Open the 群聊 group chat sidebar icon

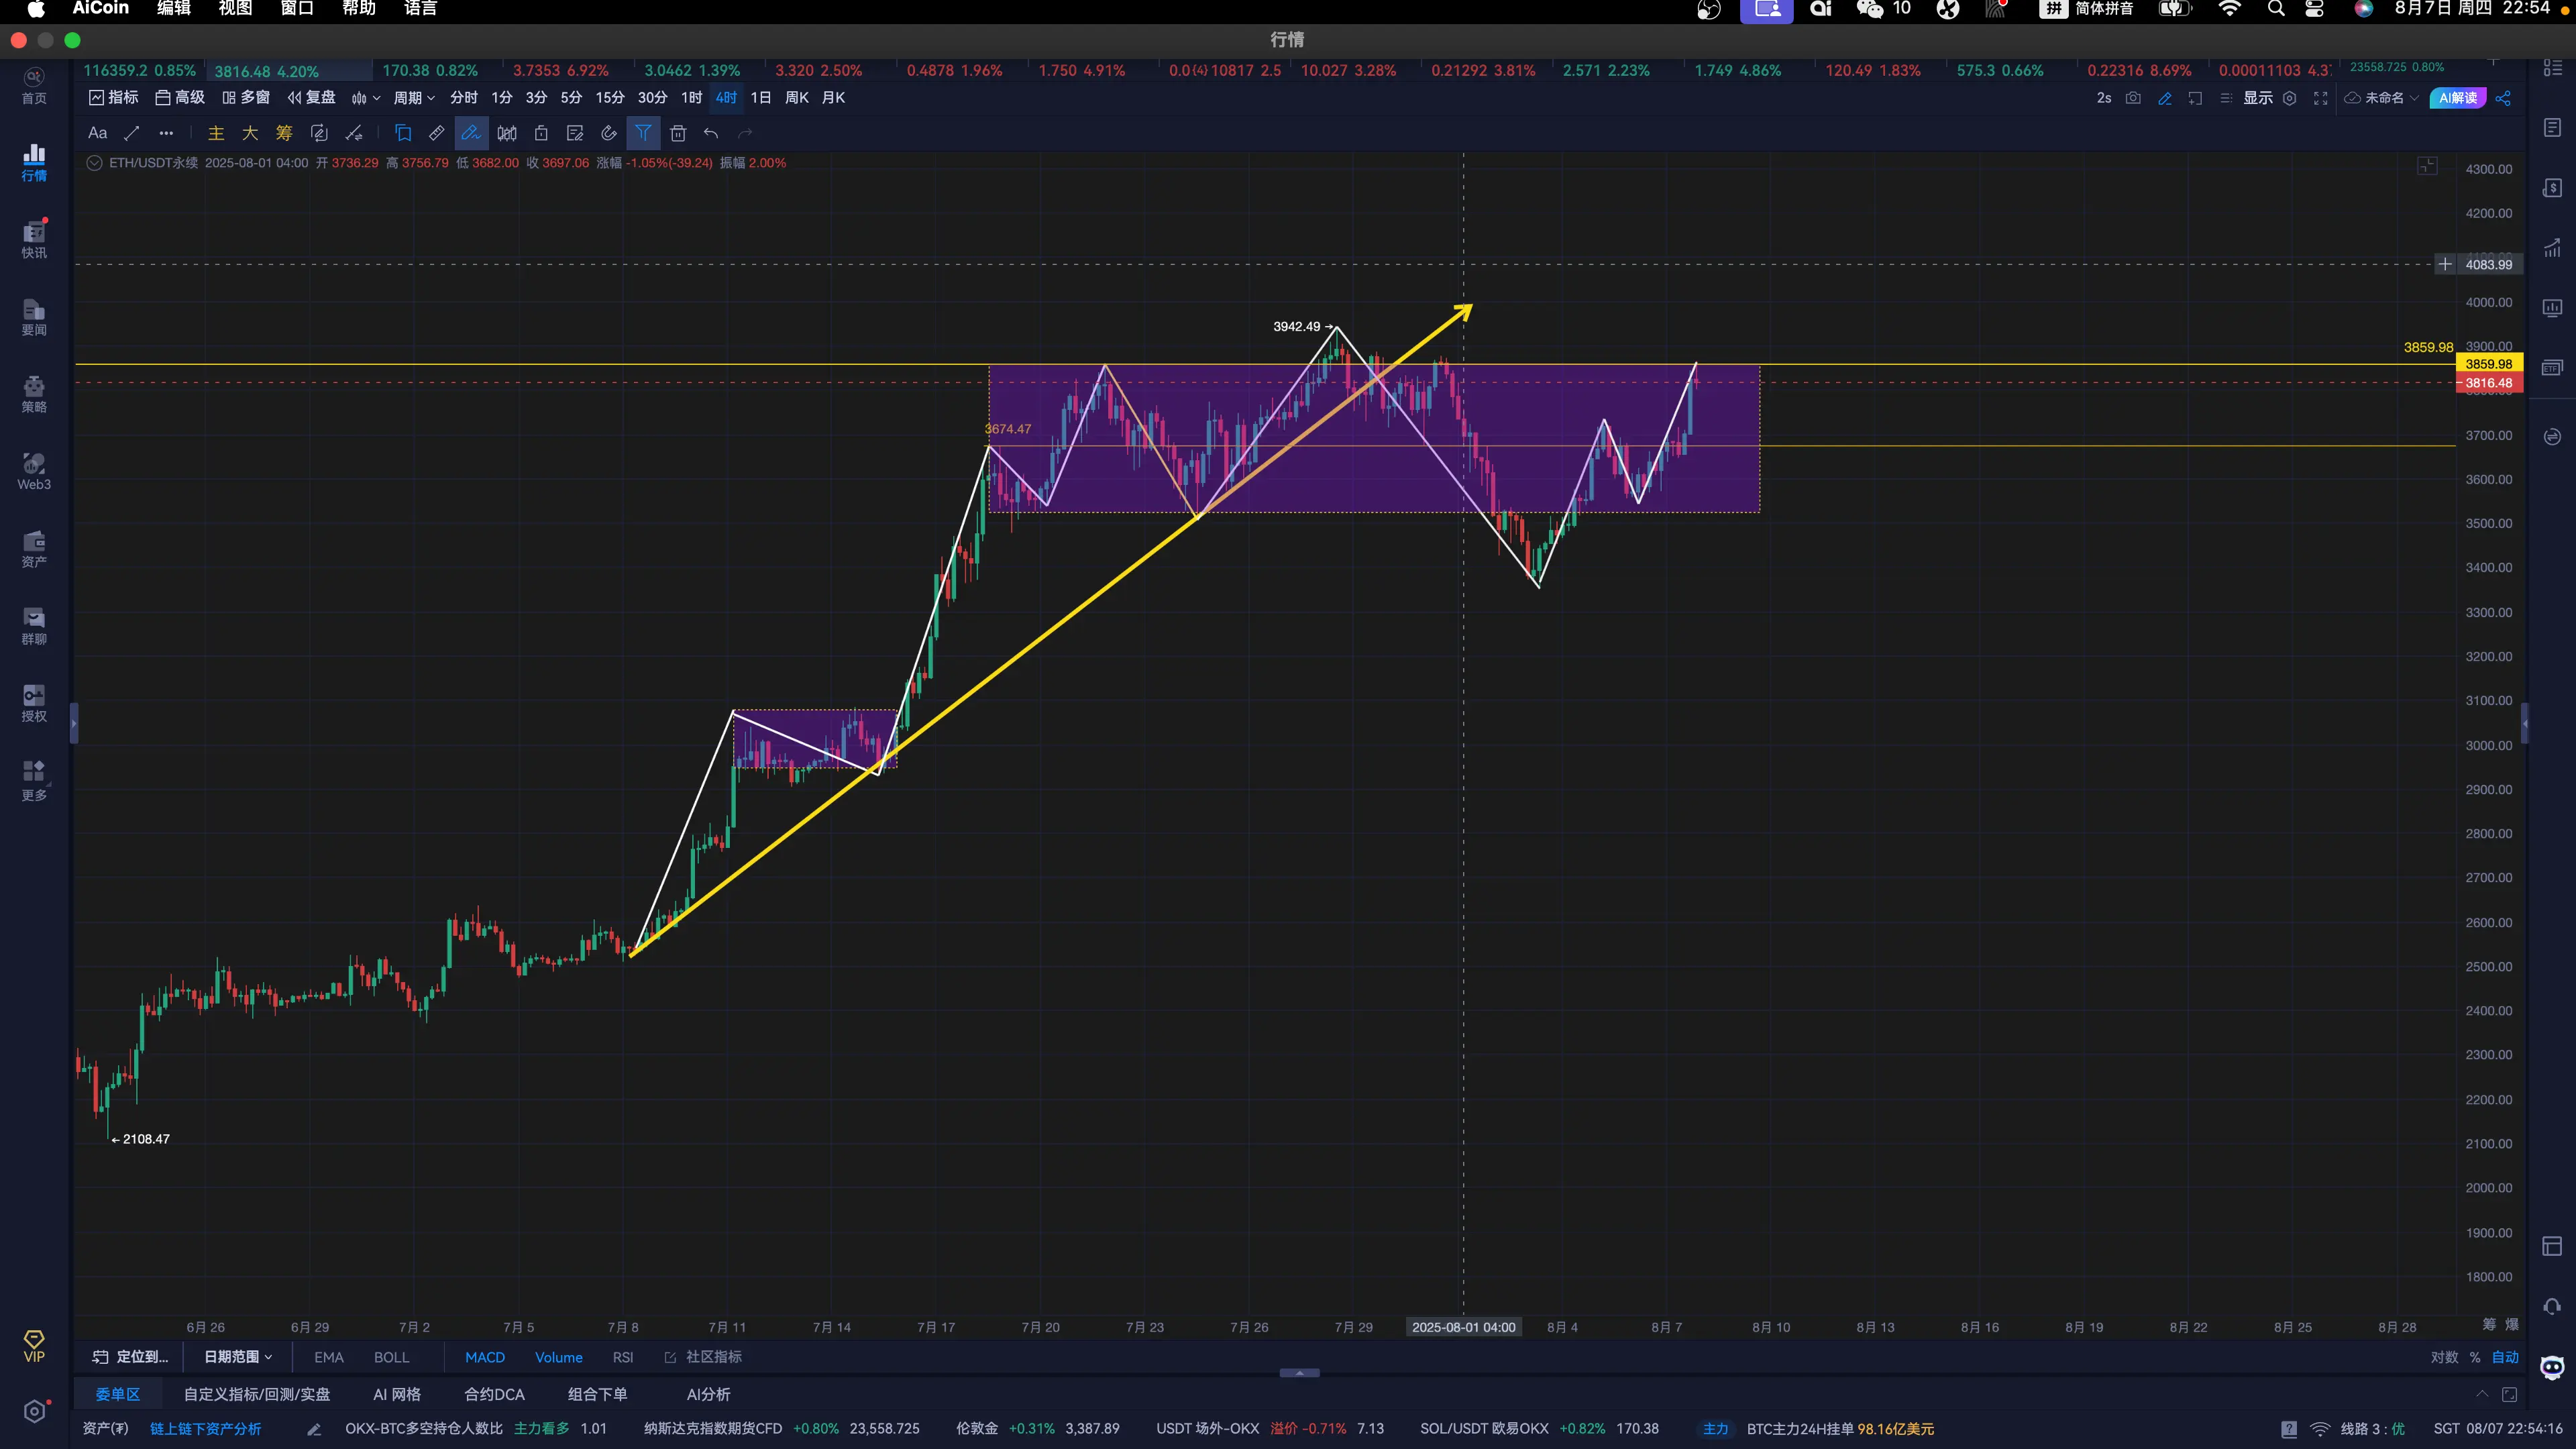coord(34,626)
